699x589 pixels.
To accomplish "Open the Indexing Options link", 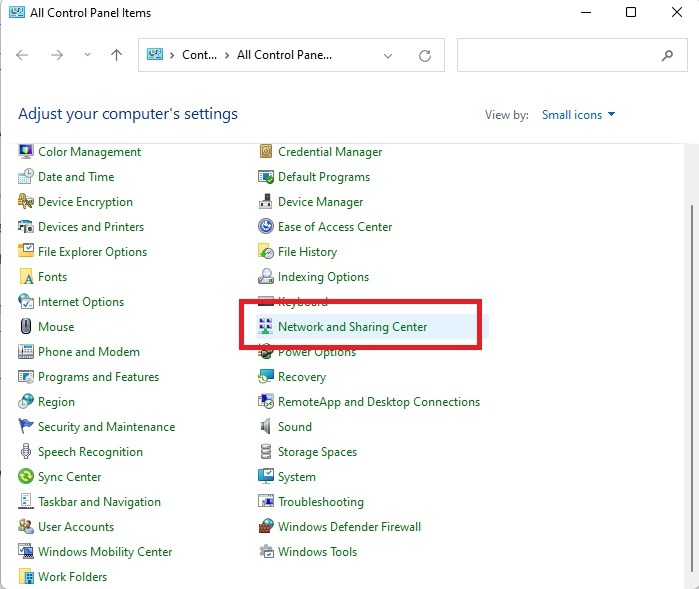I will 323,276.
